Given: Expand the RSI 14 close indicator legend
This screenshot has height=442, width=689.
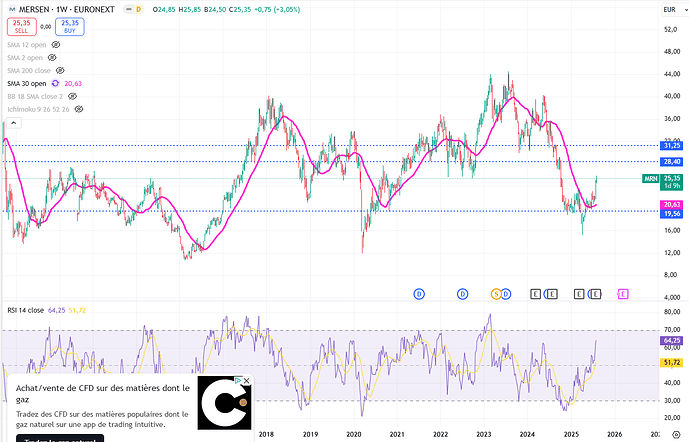Looking at the screenshot, I should coord(24,310).
